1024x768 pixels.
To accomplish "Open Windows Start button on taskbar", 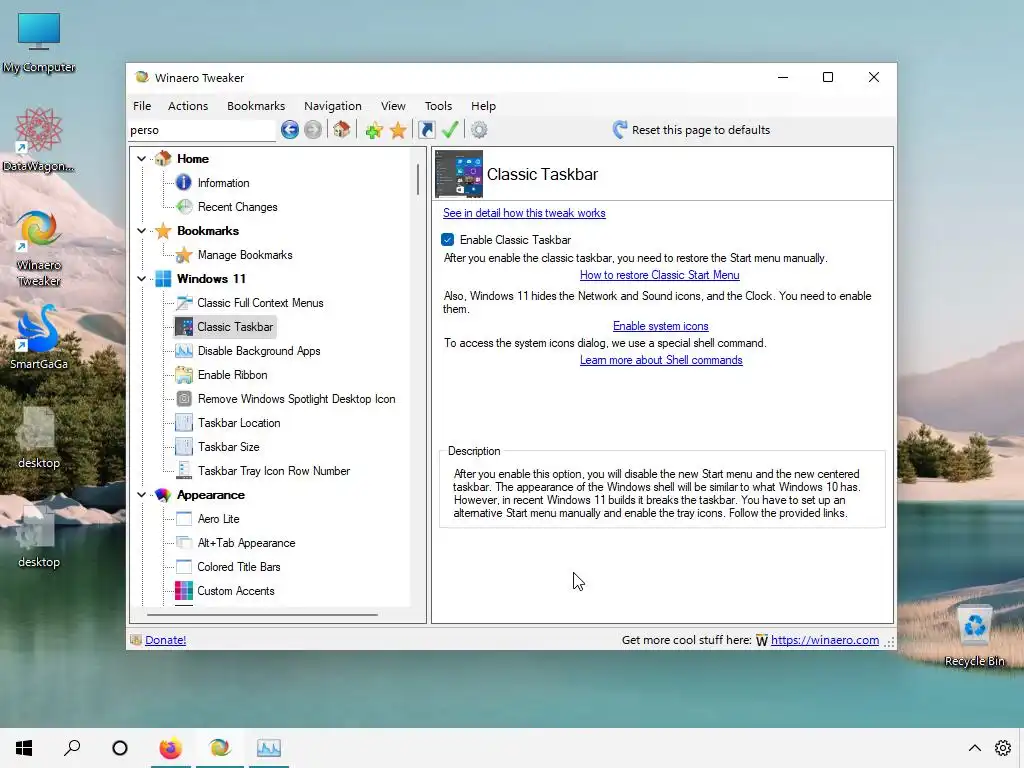I will click(24, 748).
